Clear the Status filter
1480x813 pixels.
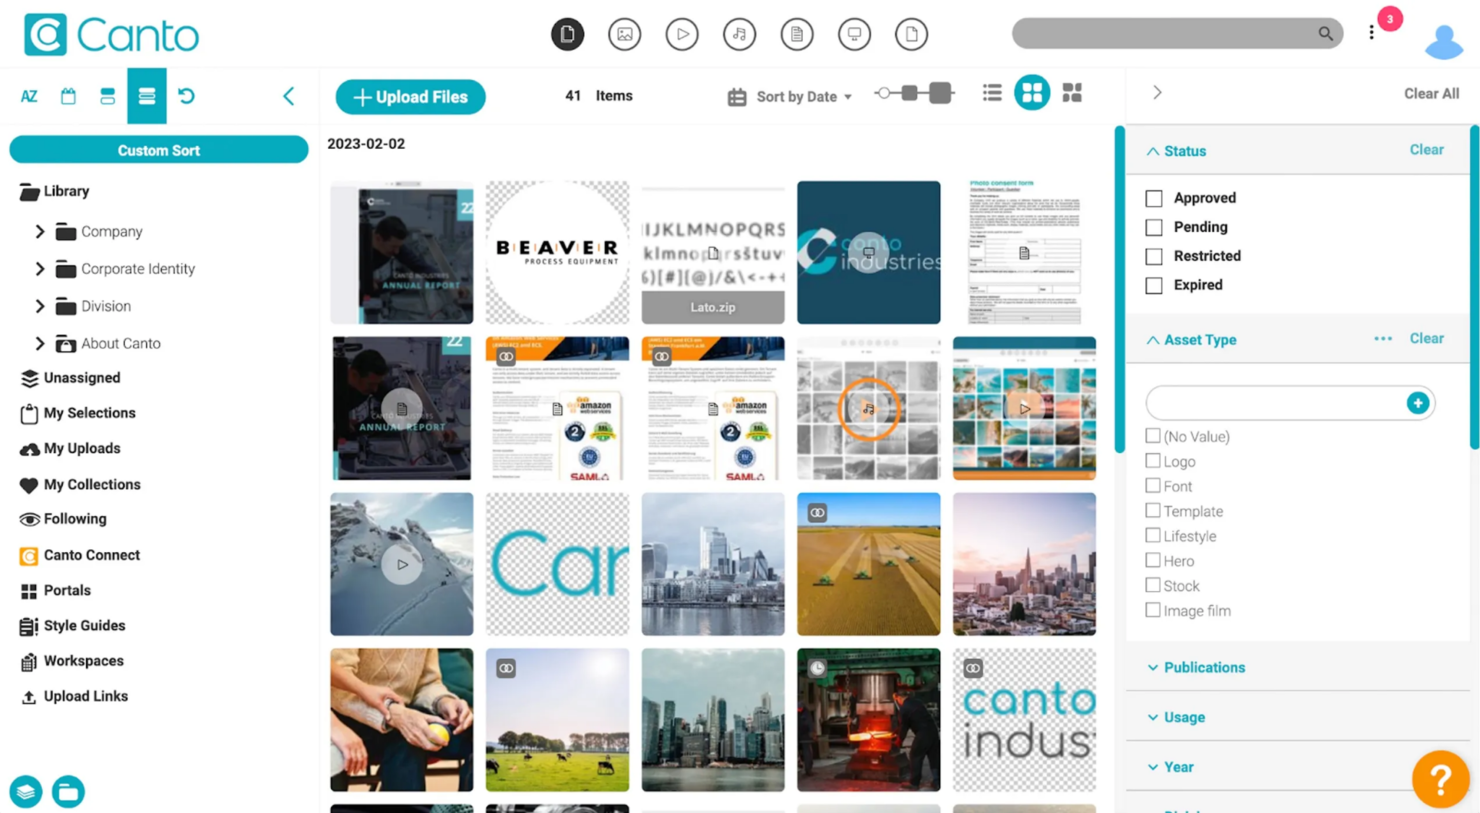(x=1426, y=150)
